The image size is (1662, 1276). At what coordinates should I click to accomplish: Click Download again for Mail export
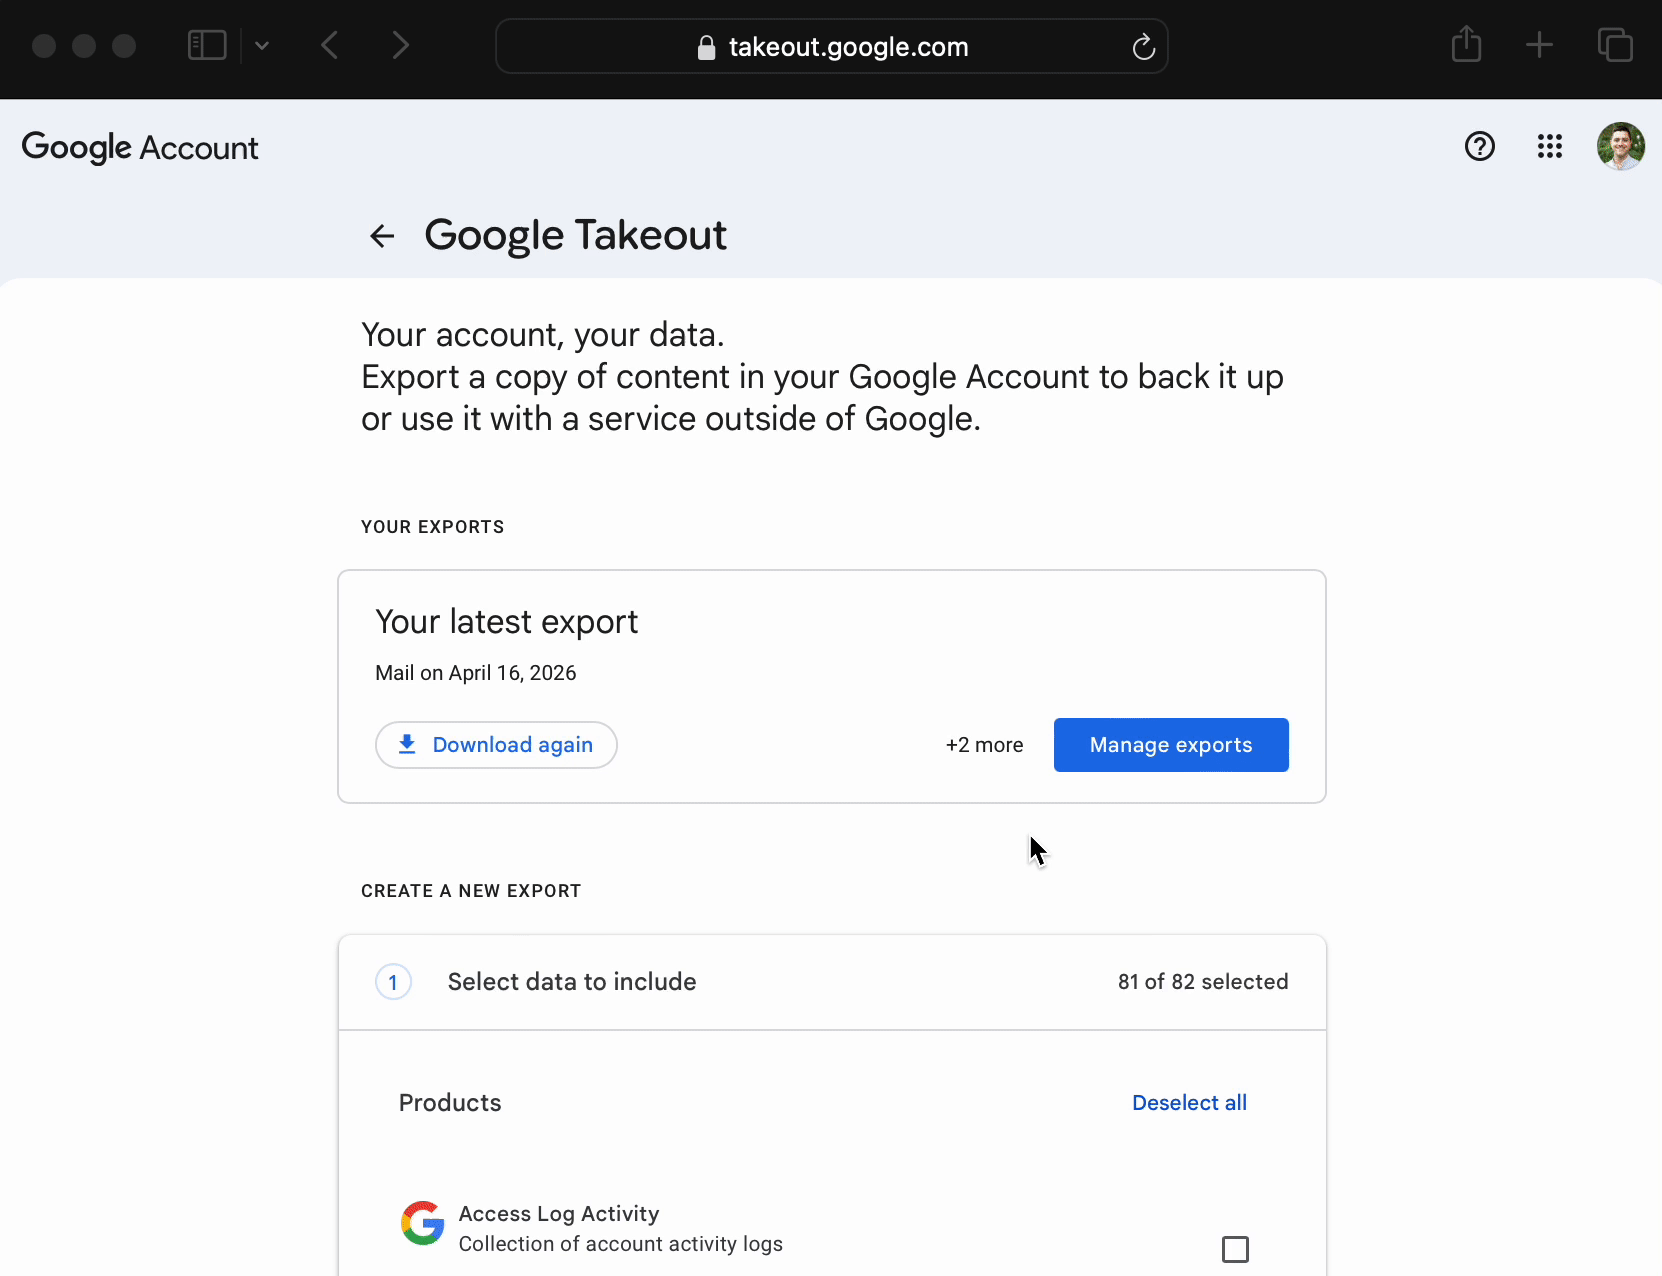(x=496, y=745)
